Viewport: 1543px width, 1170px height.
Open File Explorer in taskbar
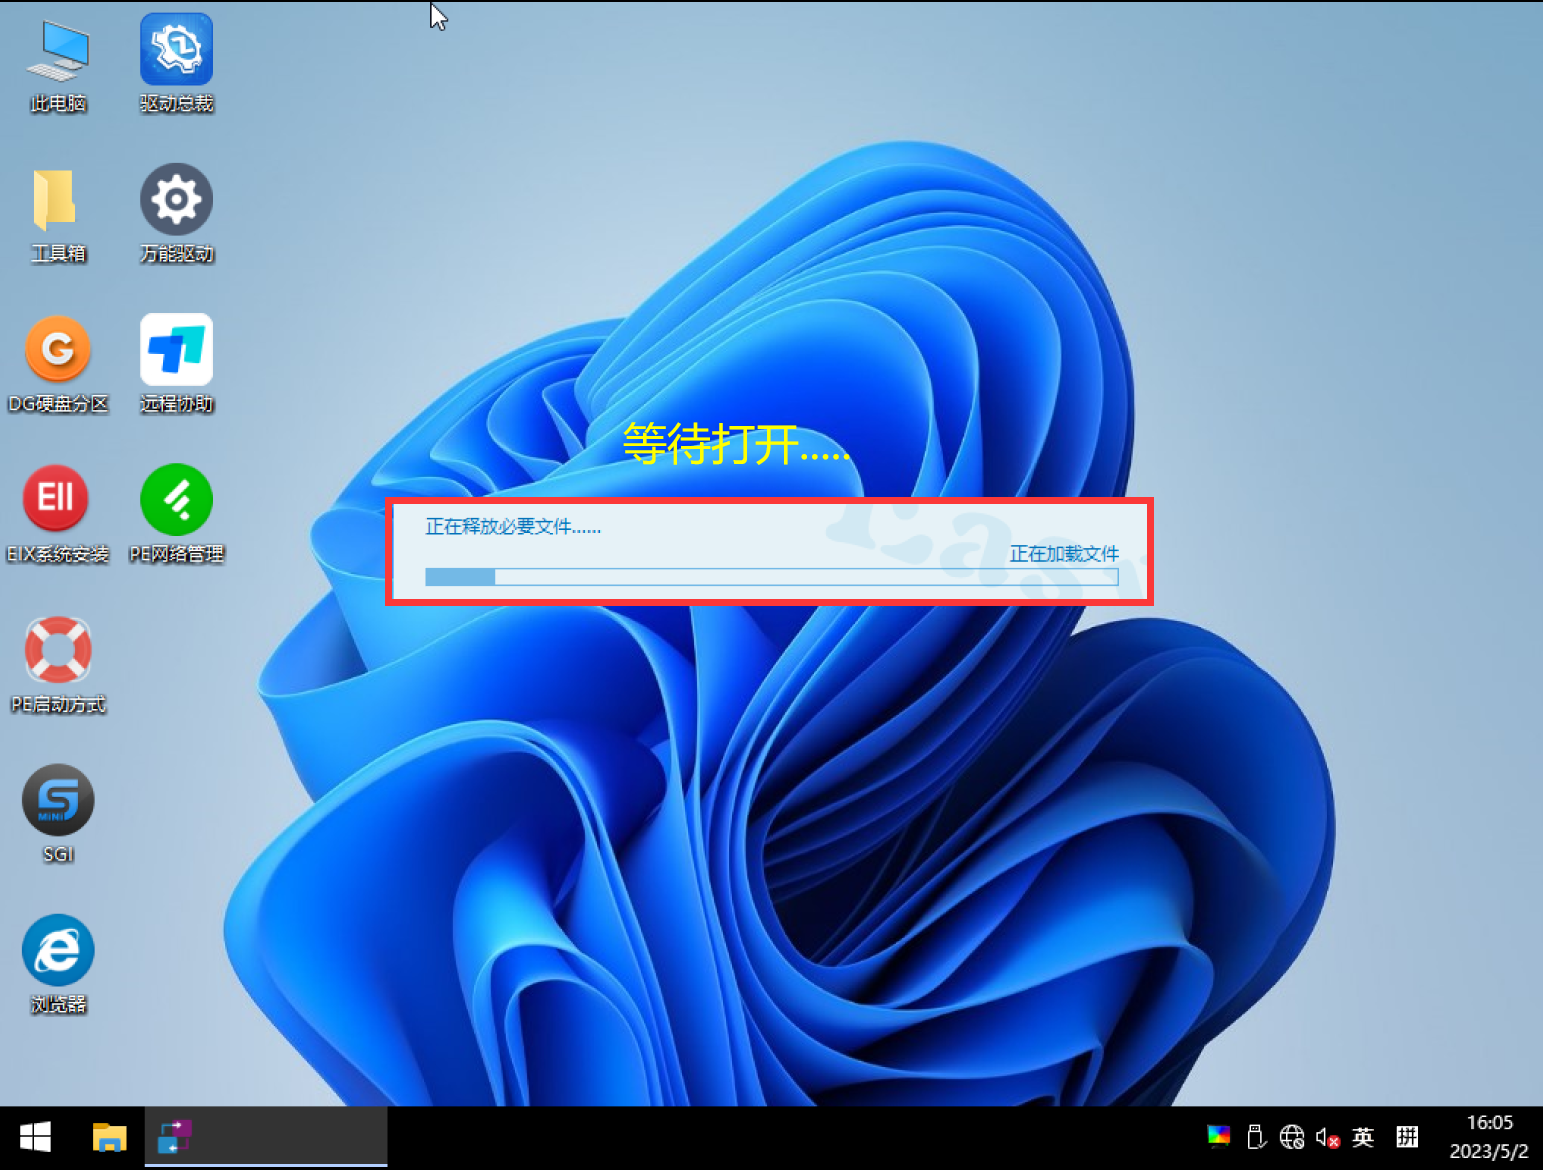[109, 1137]
